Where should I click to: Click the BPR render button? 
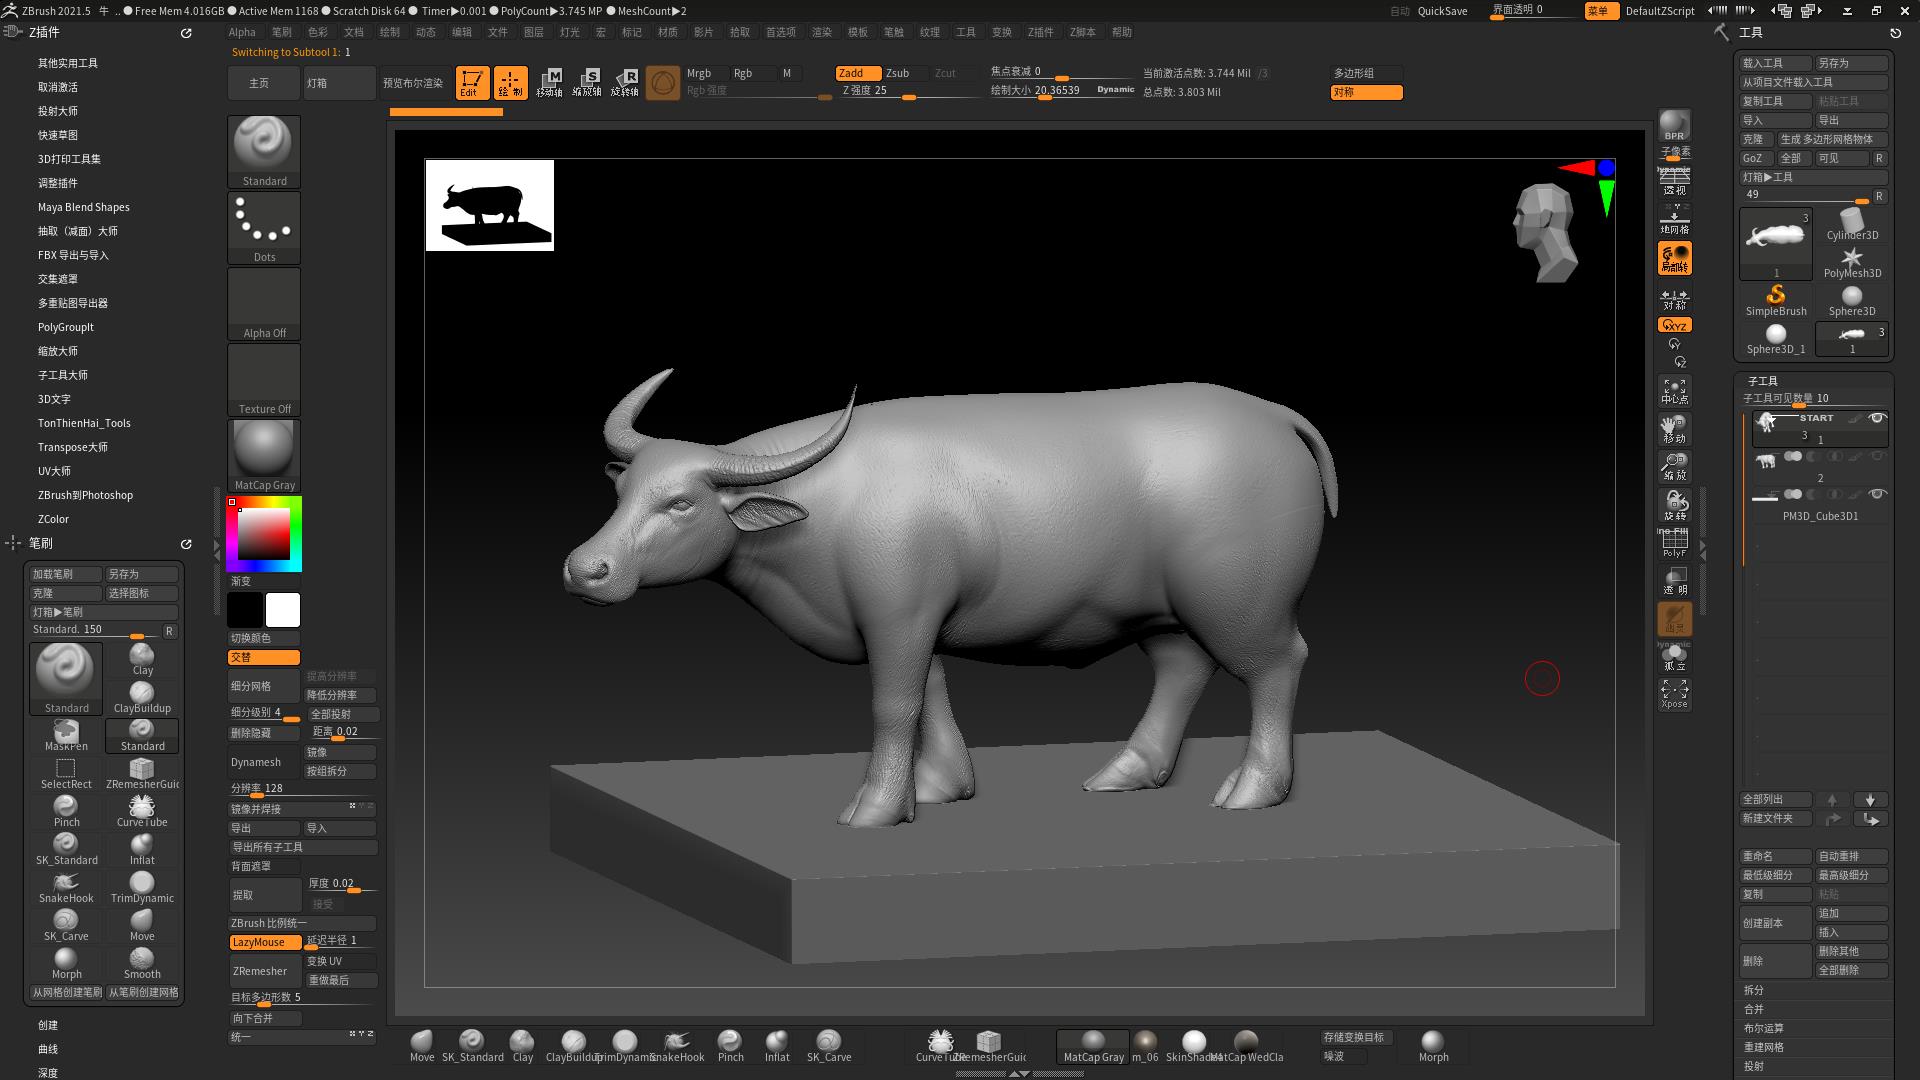[x=1674, y=126]
